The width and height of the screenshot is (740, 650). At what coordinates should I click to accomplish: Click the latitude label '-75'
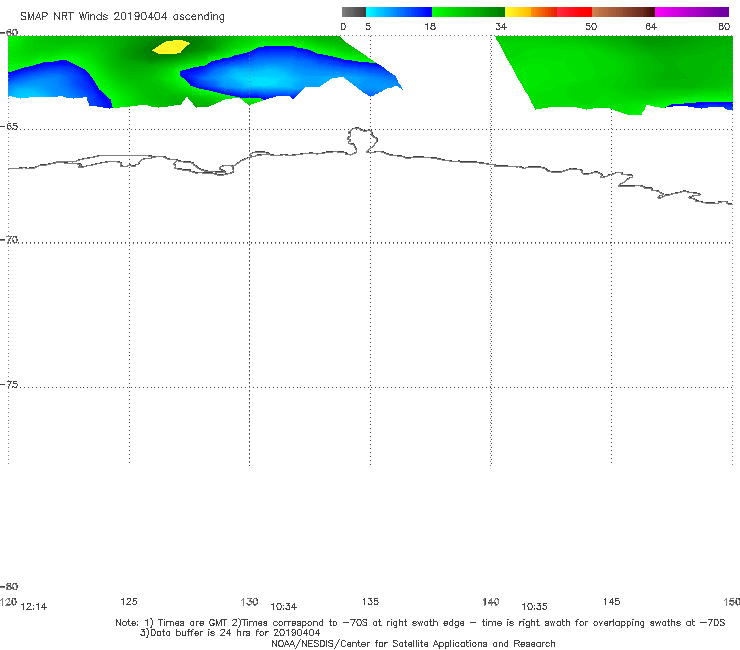point(9,385)
